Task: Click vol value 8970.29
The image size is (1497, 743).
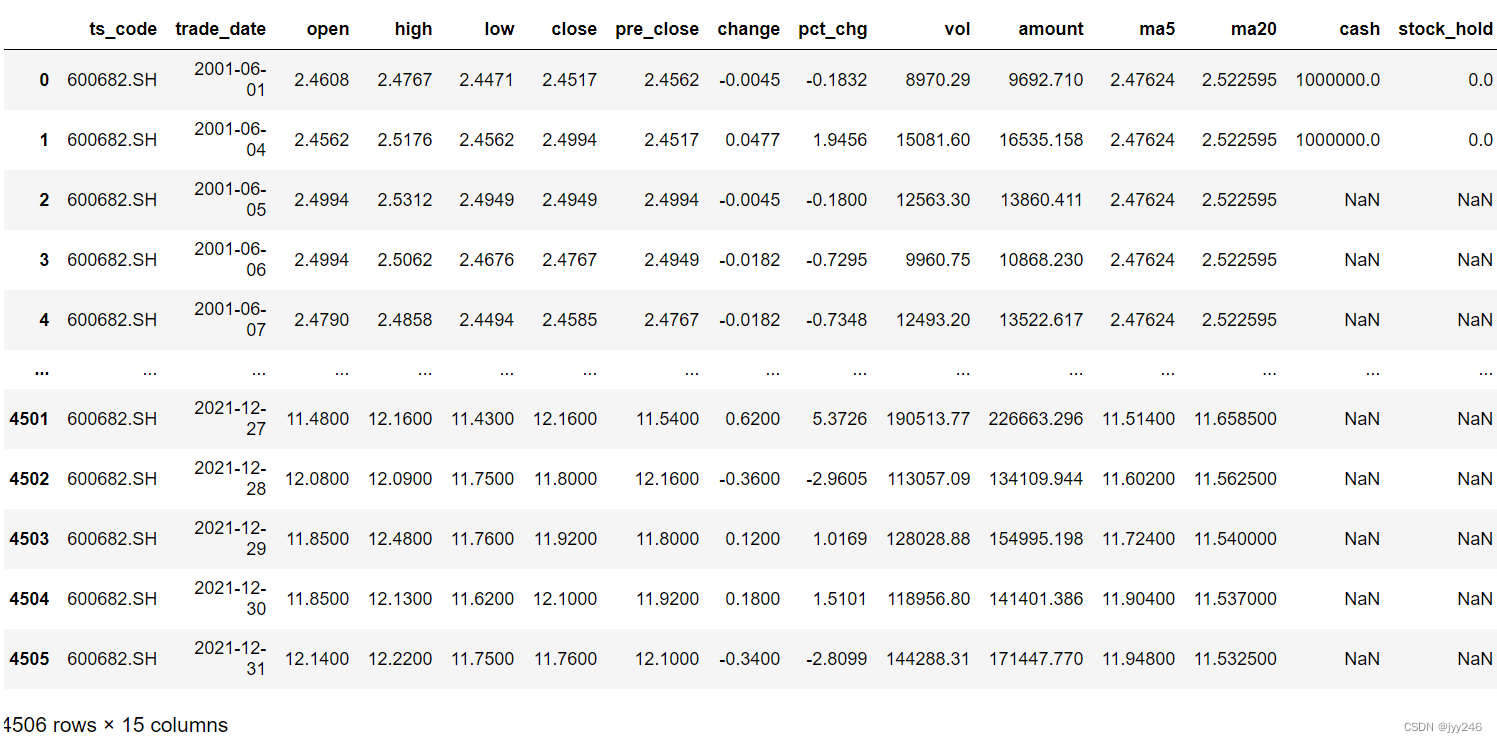Action: pyautogui.click(x=938, y=80)
